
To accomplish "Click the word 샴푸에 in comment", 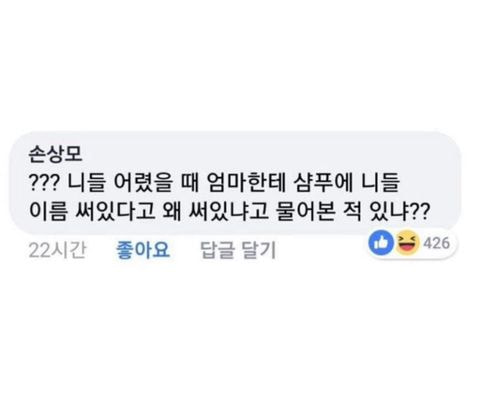I will [x=323, y=183].
